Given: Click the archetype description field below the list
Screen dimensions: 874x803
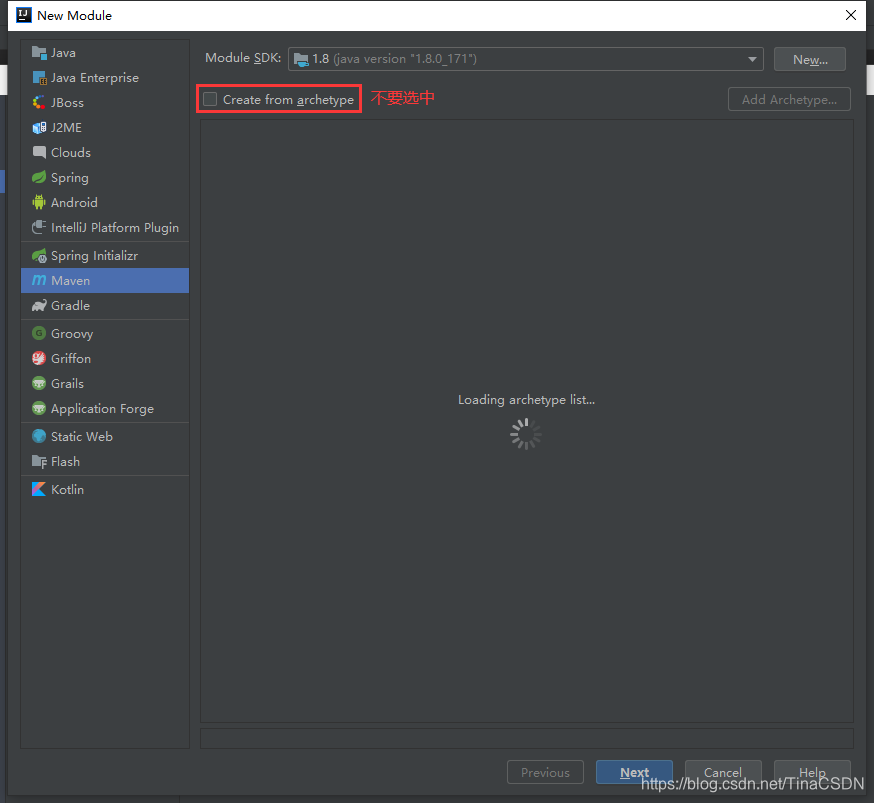Looking at the screenshot, I should click(x=527, y=738).
